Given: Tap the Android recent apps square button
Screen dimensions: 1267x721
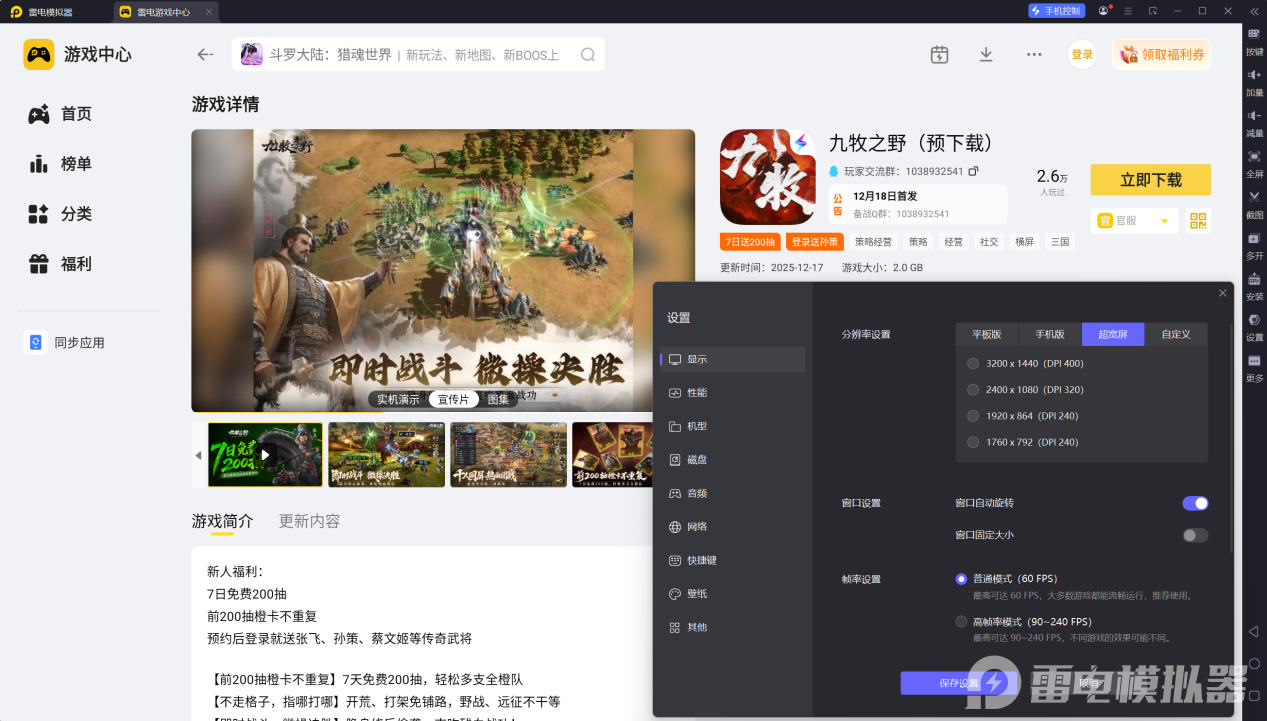Looking at the screenshot, I should [1254, 695].
